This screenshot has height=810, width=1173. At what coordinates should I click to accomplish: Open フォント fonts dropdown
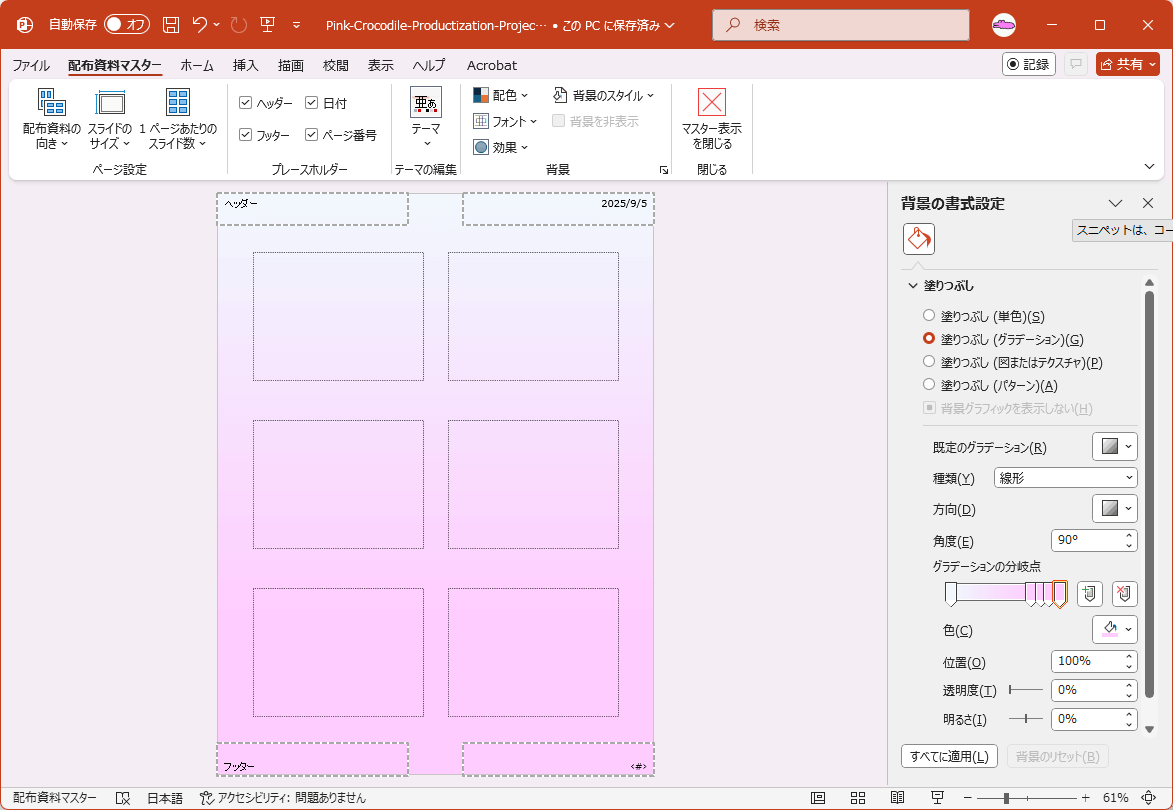(x=505, y=121)
